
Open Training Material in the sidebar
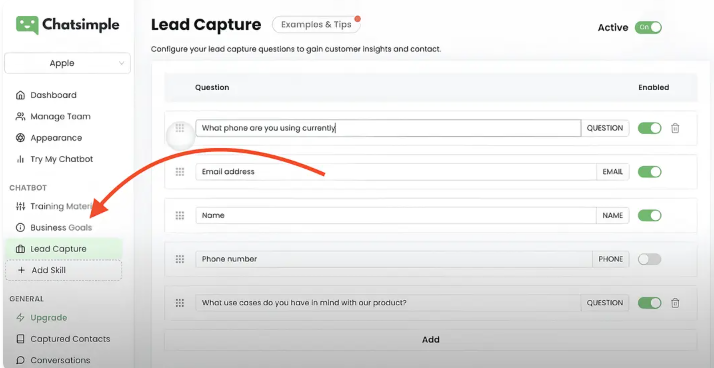[x=61, y=206]
